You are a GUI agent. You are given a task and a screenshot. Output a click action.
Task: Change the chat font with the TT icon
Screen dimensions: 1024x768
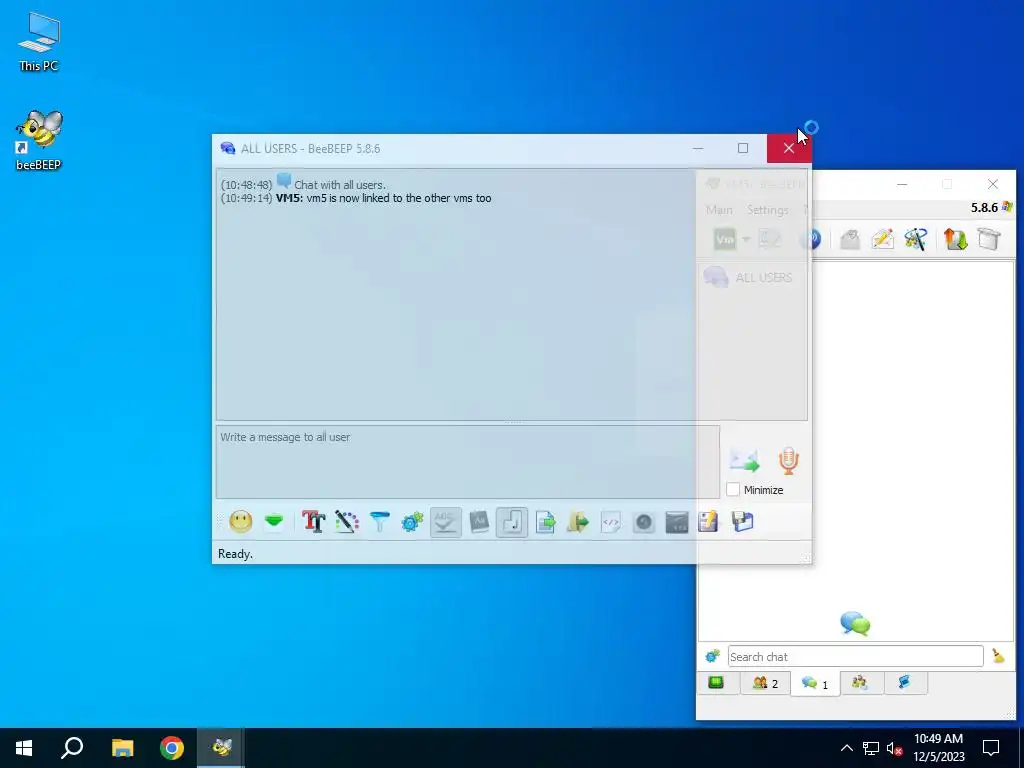tap(313, 522)
